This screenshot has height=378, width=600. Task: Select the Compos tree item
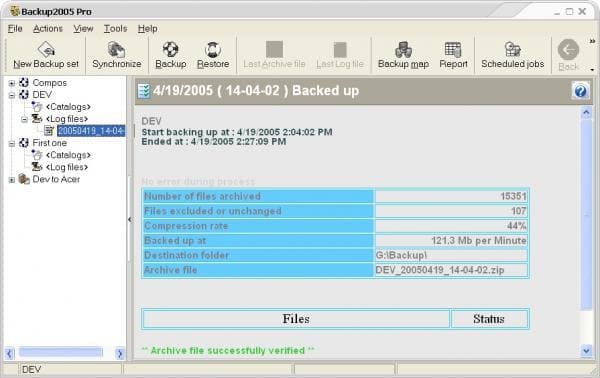pos(49,83)
